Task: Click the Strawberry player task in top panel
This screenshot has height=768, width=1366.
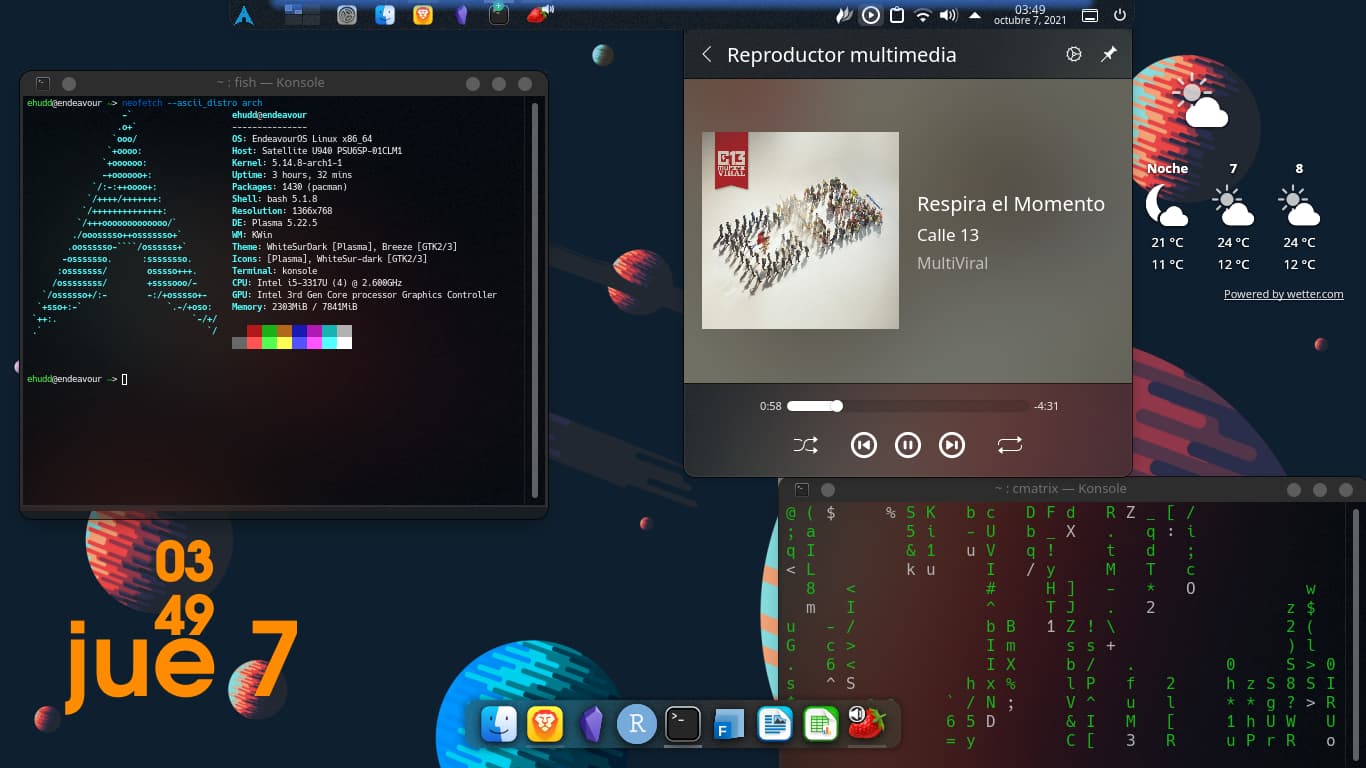Action: (539, 13)
